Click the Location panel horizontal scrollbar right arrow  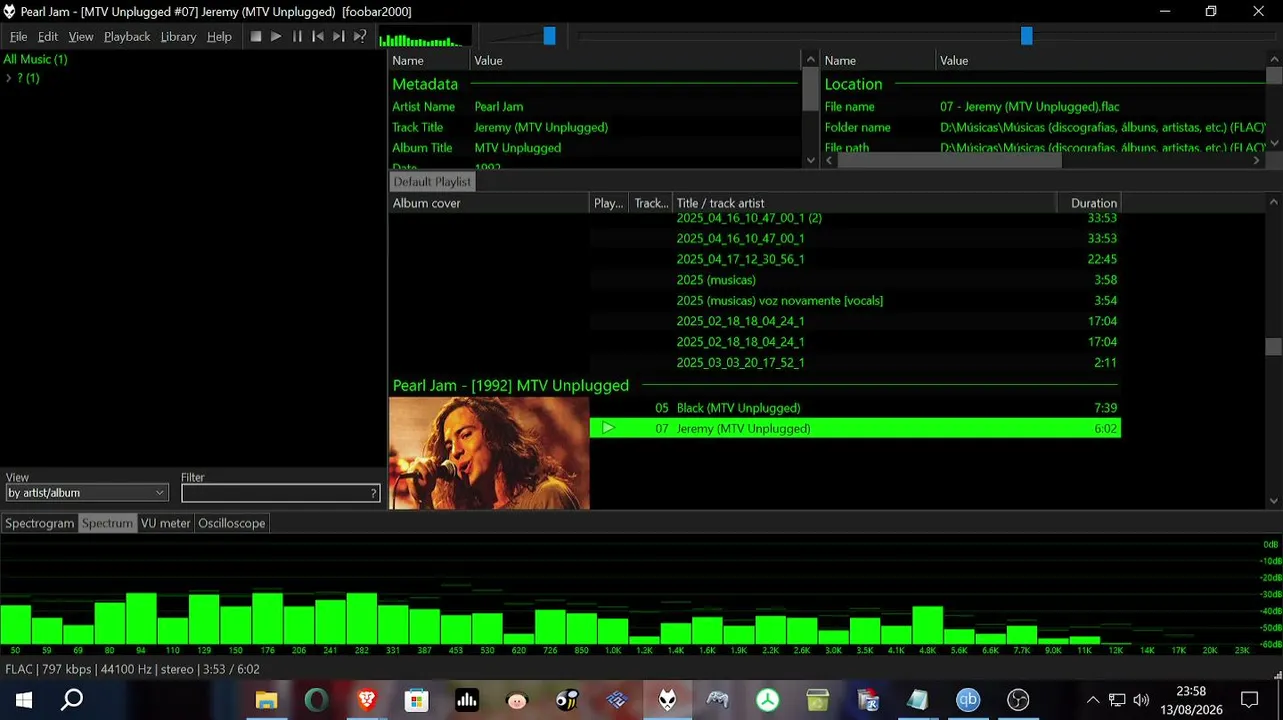click(1257, 160)
